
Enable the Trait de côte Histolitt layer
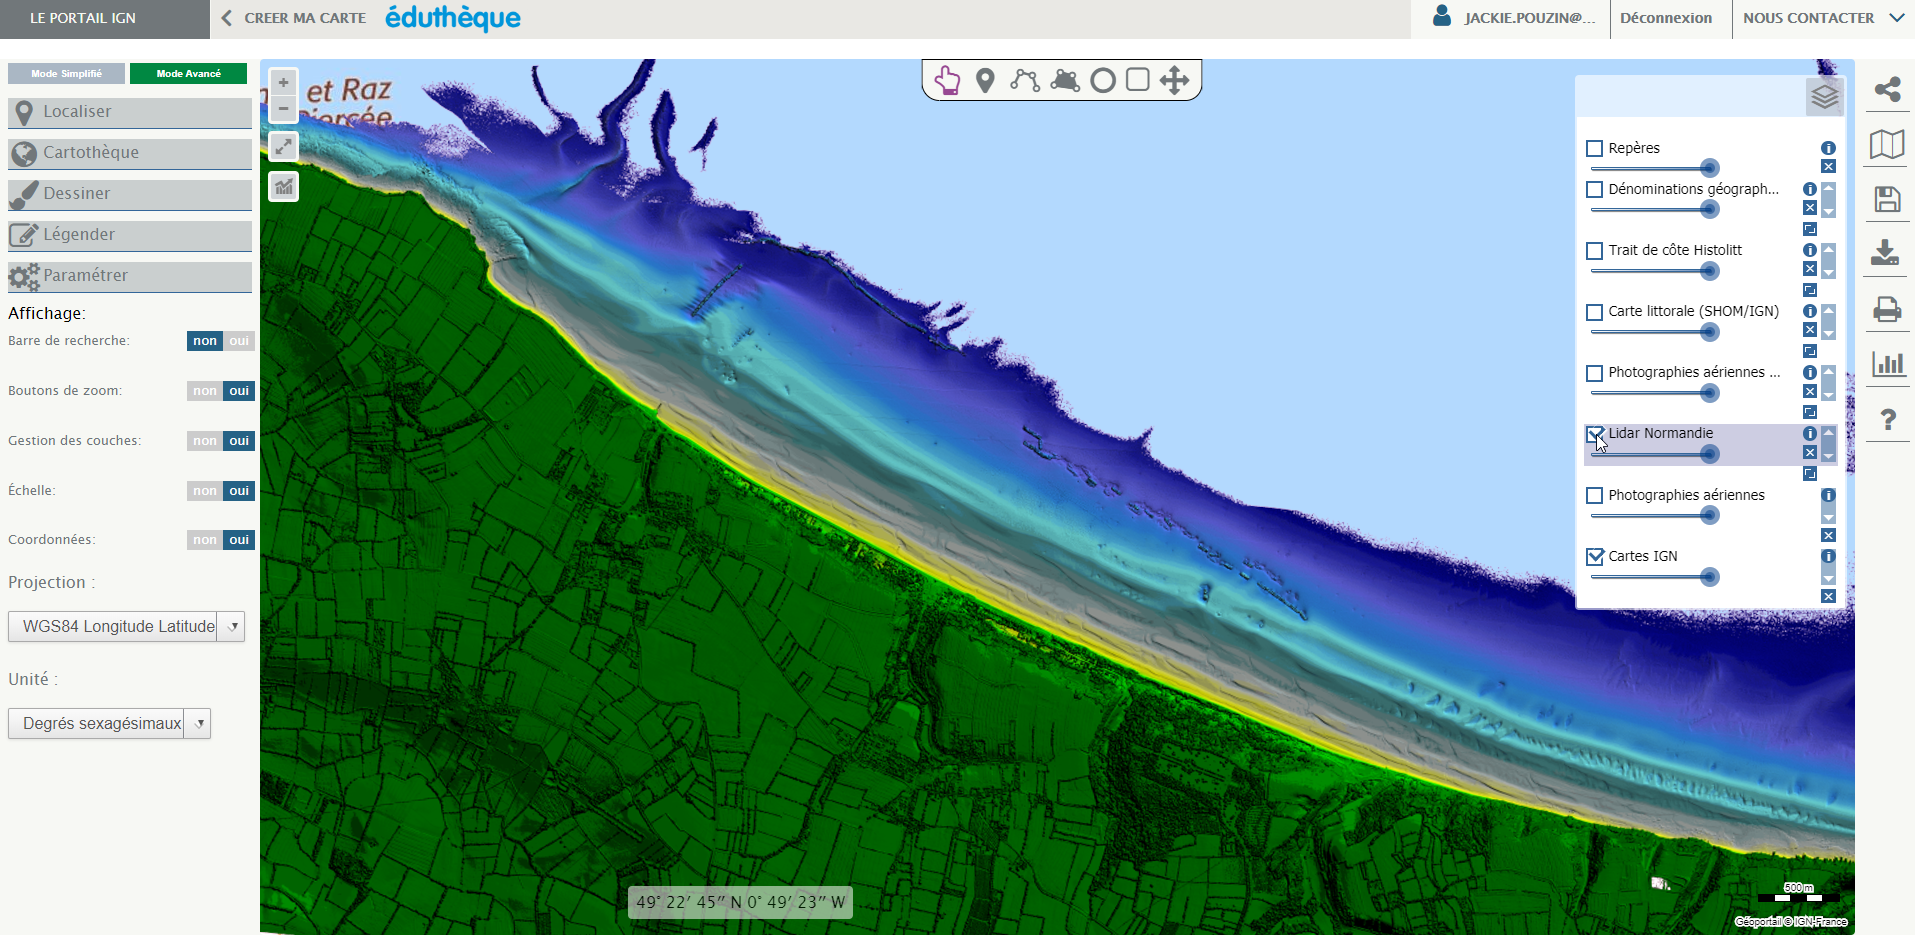click(x=1595, y=250)
